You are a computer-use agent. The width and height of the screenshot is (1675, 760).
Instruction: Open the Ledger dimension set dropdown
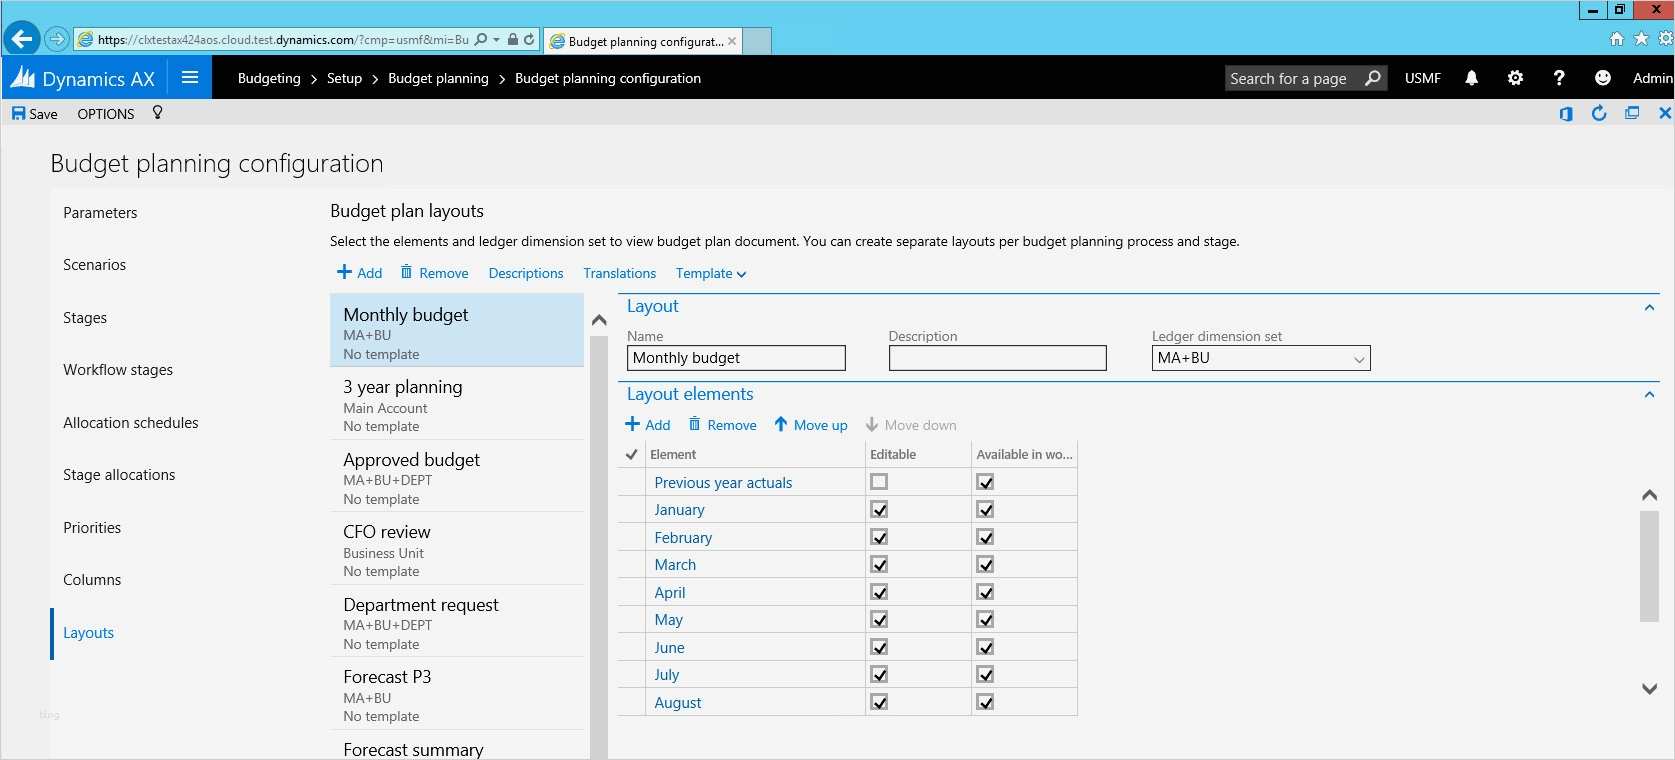tap(1359, 358)
